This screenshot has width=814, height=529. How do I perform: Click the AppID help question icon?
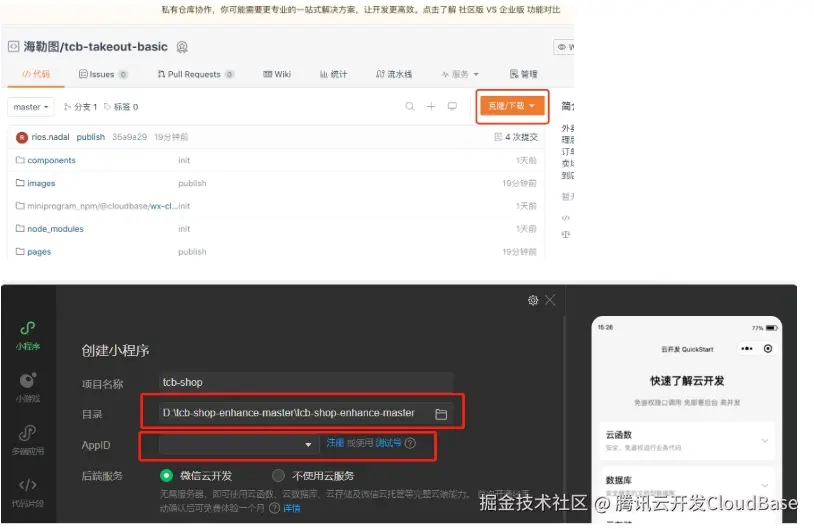coord(410,443)
